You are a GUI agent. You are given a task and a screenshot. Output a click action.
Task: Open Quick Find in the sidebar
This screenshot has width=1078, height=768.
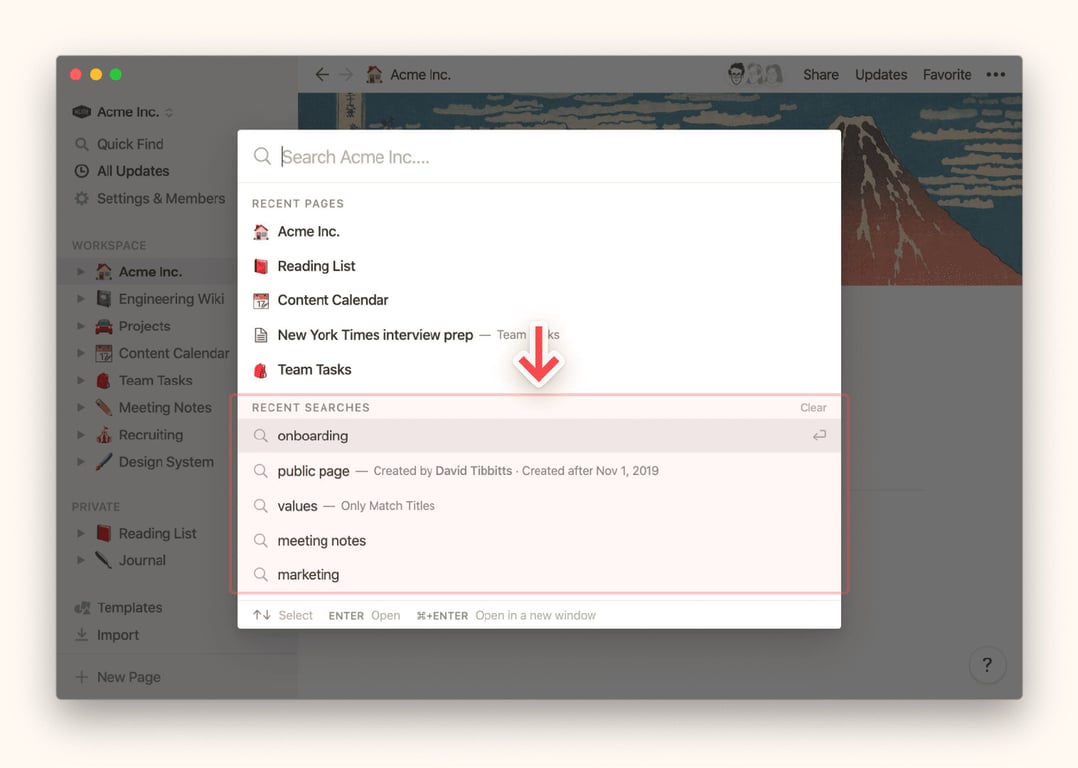[x=130, y=144]
